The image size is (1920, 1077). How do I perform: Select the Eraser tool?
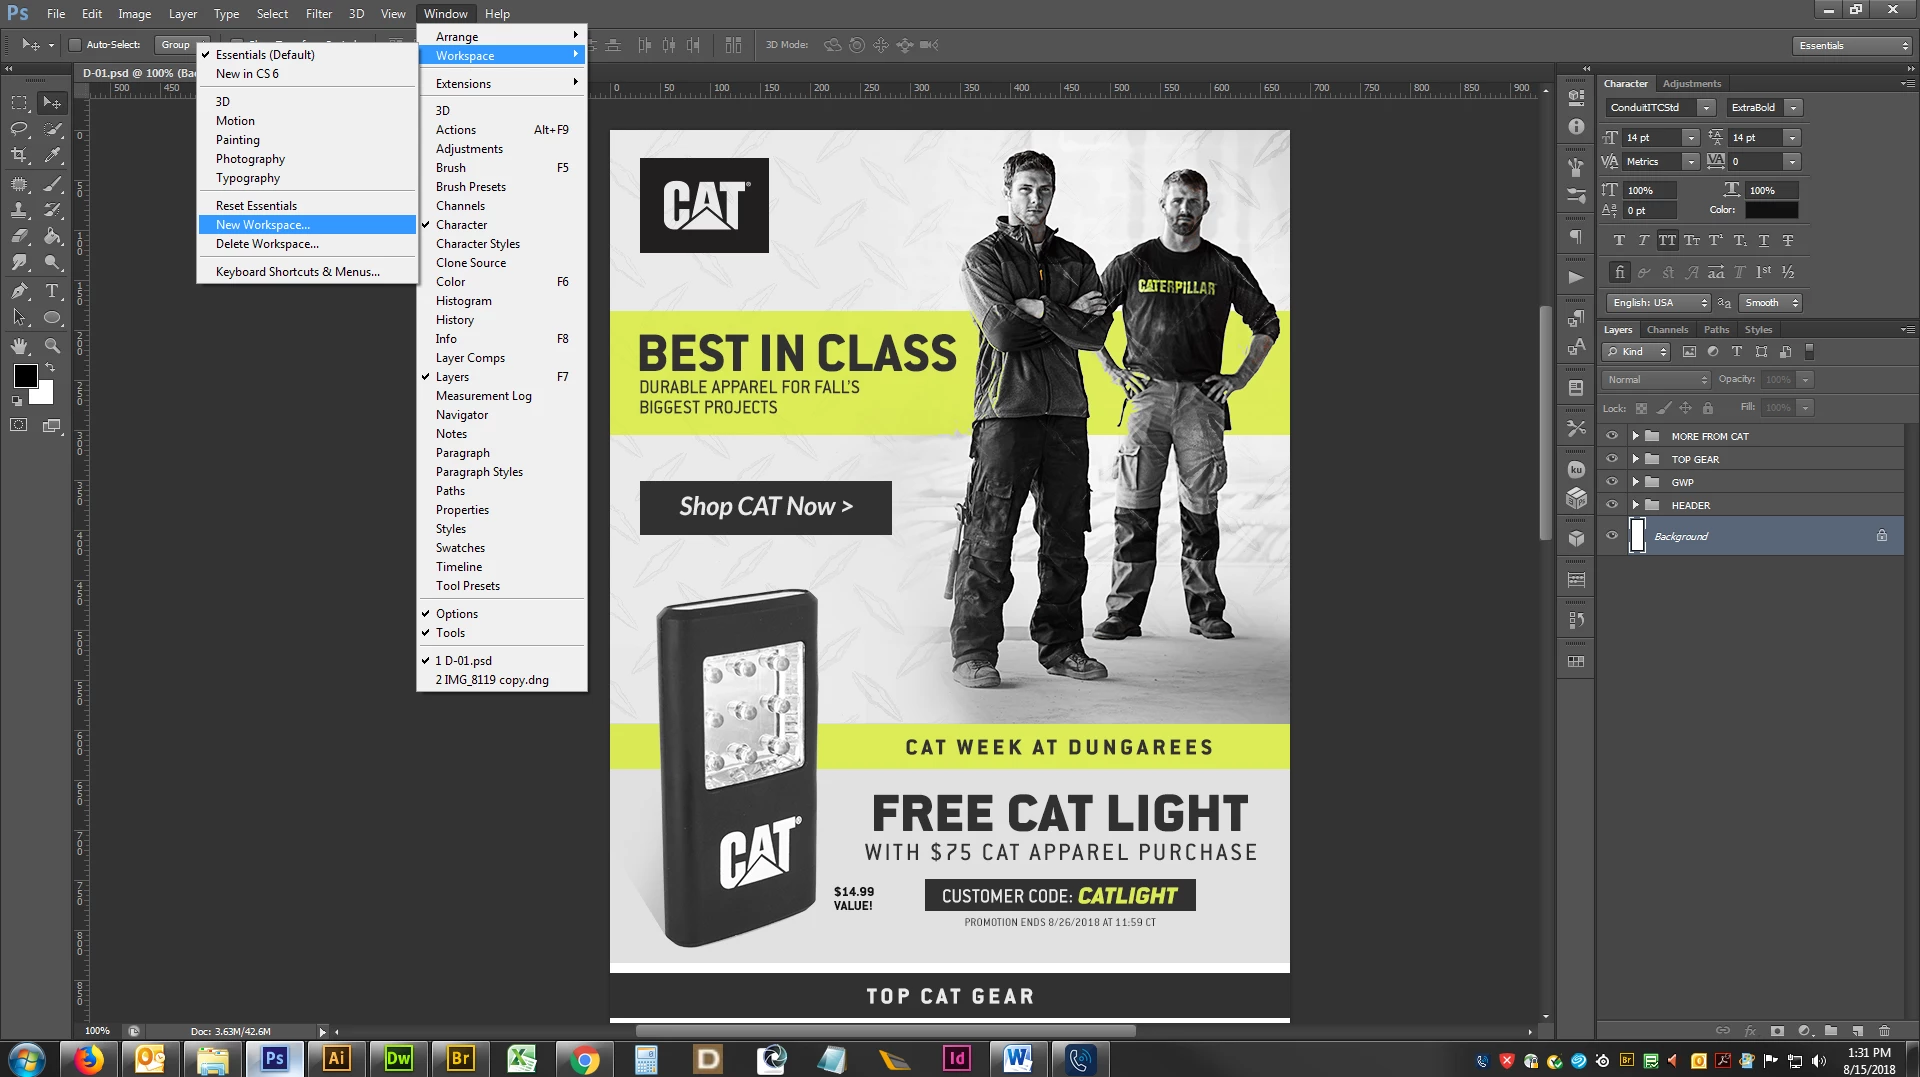click(19, 236)
